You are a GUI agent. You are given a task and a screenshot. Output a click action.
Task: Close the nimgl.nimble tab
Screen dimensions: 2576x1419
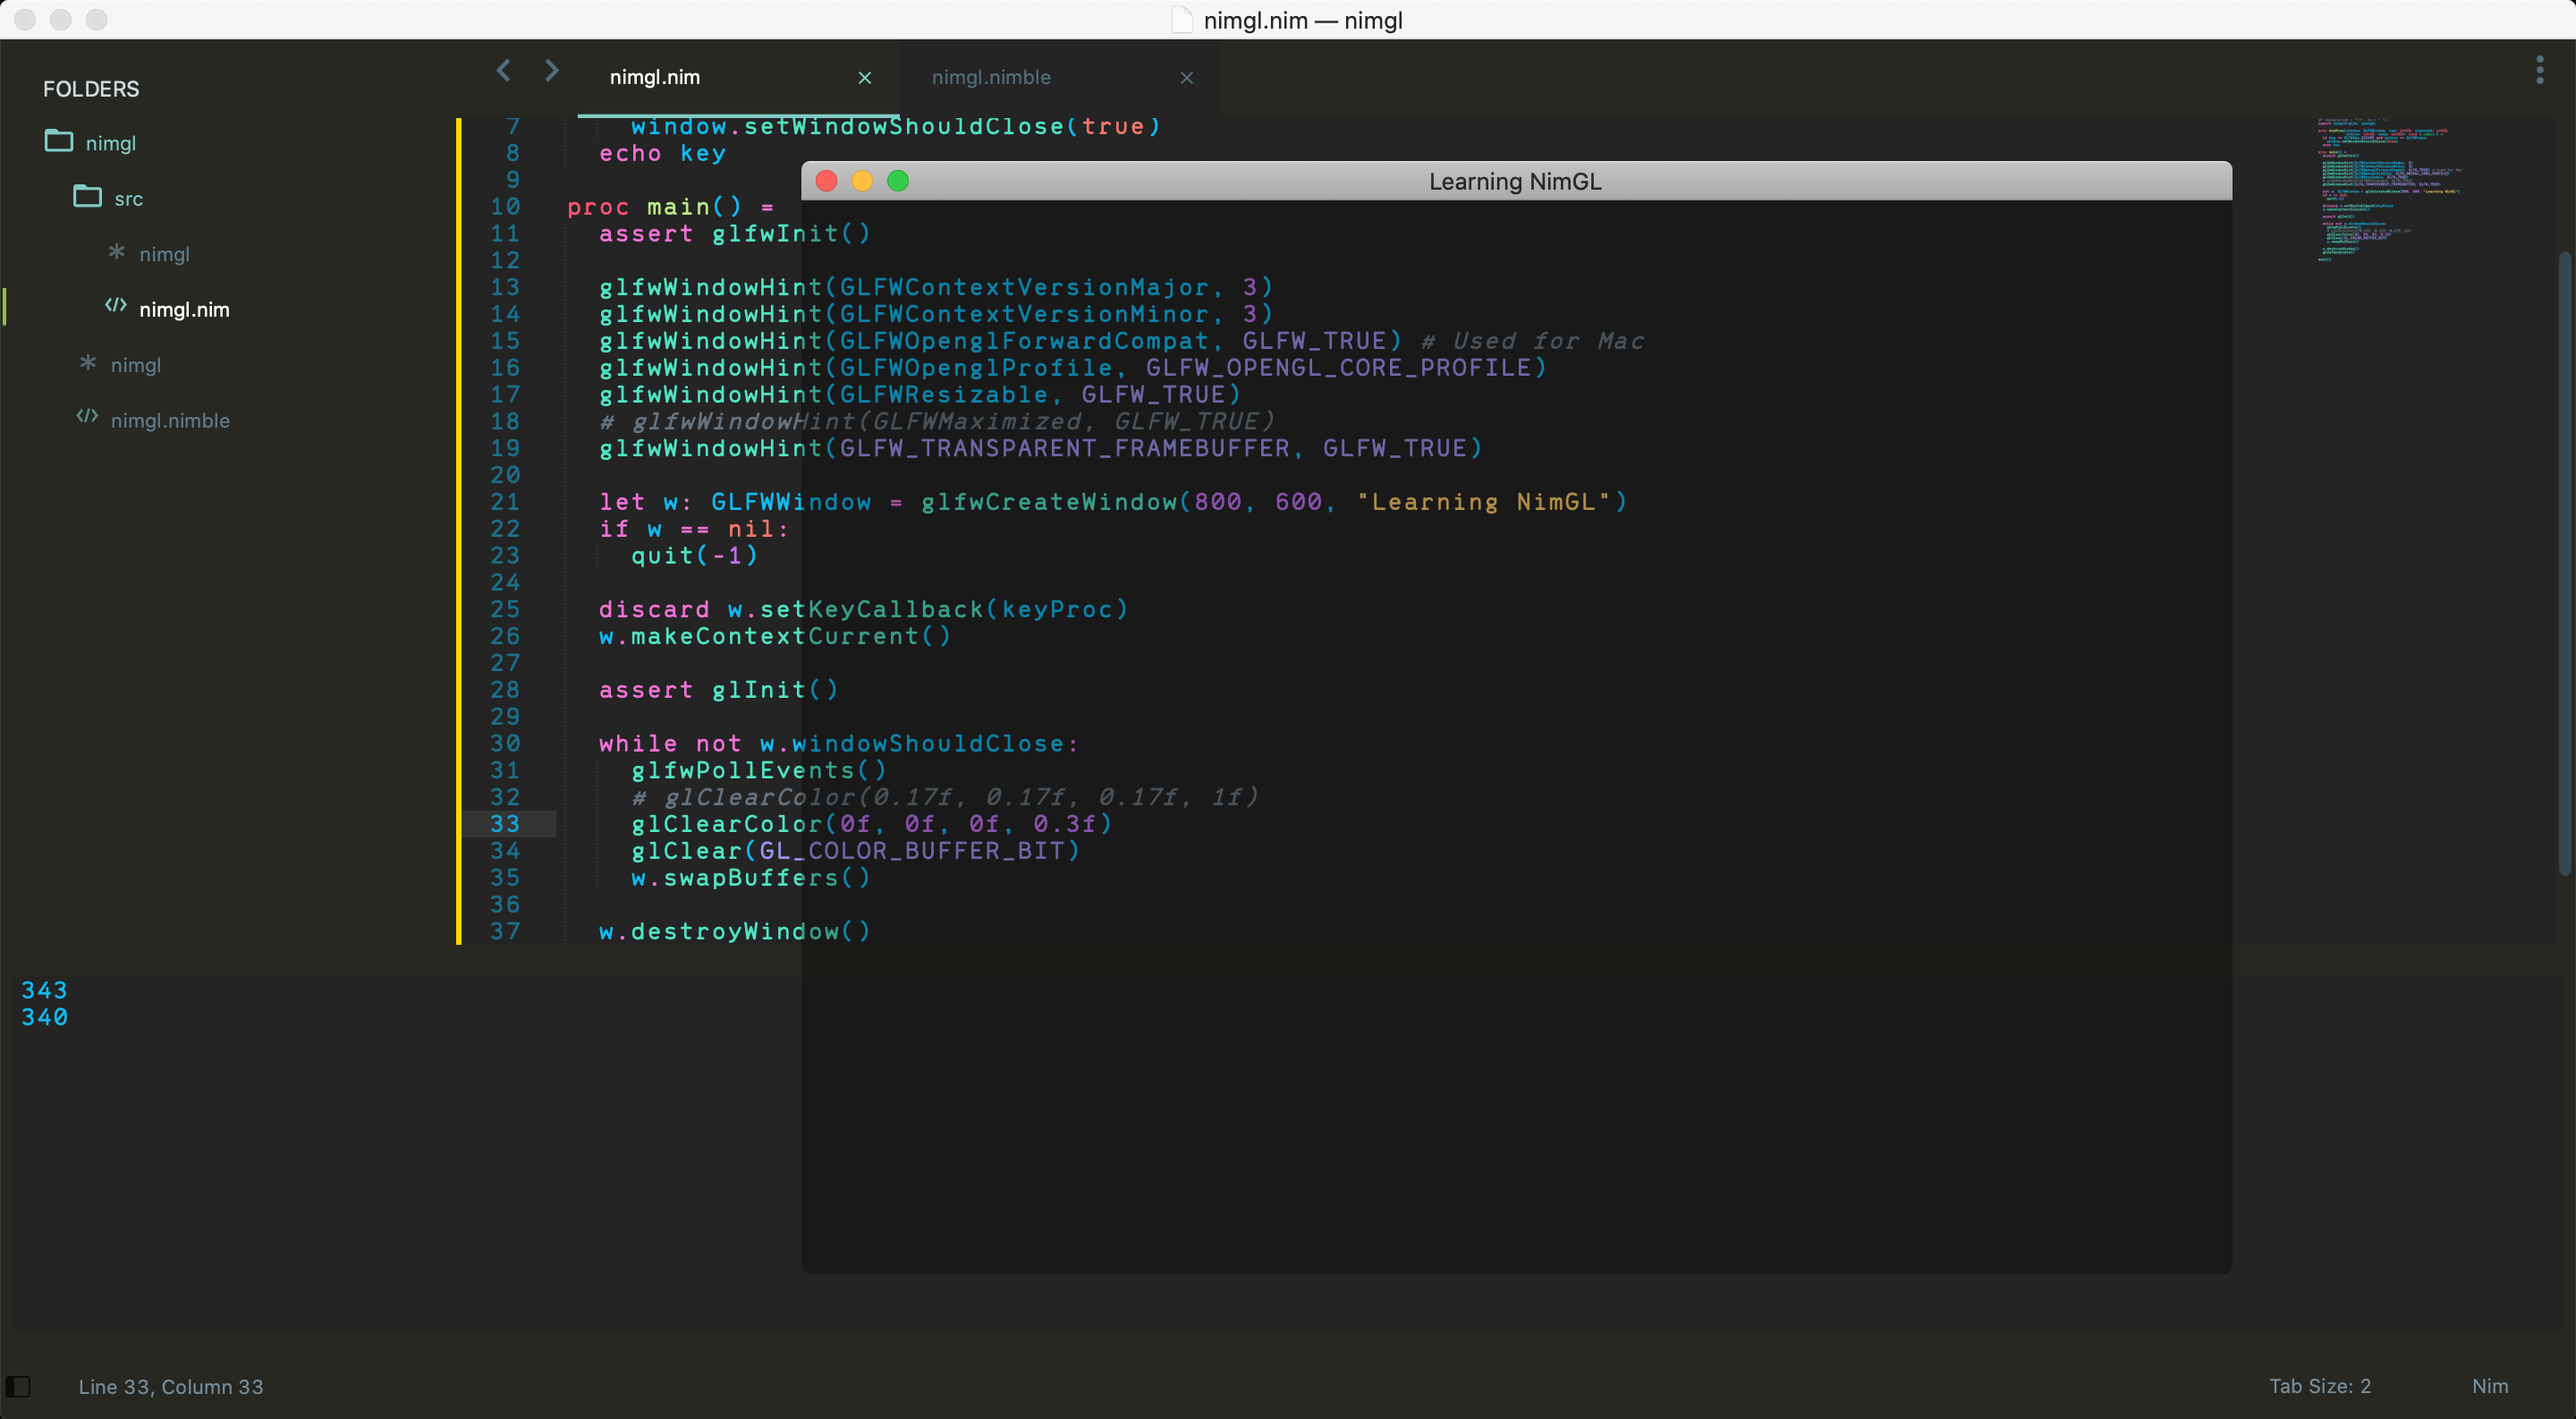(1186, 77)
